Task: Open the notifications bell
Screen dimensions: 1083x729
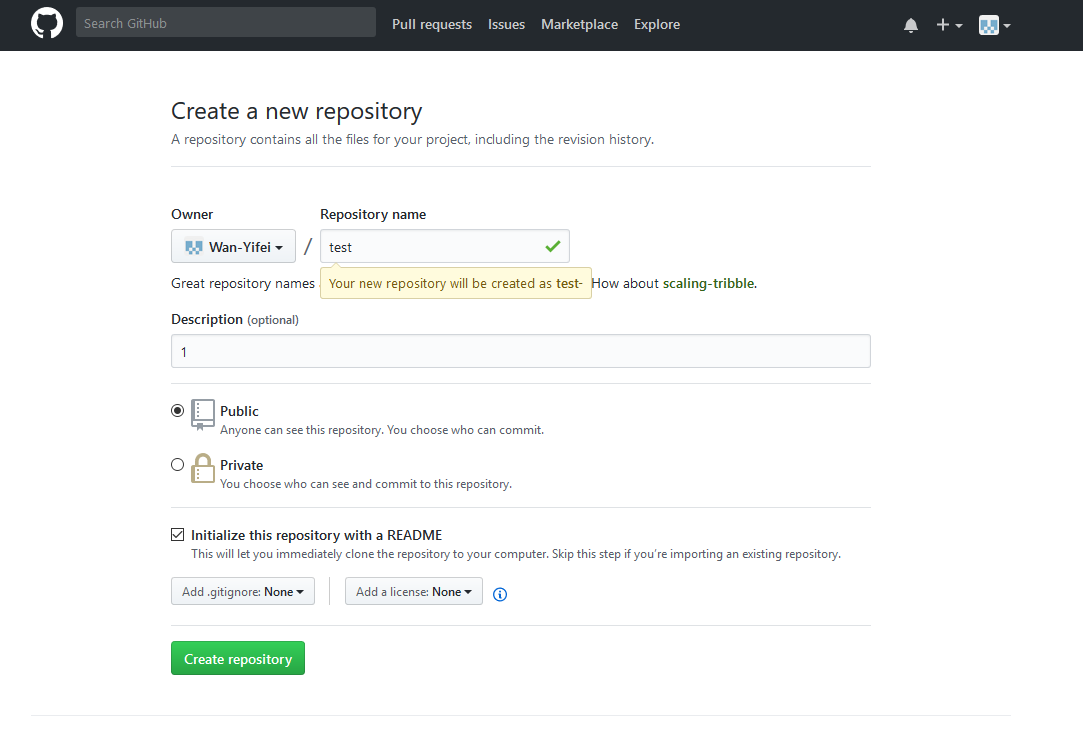Action: tap(910, 25)
